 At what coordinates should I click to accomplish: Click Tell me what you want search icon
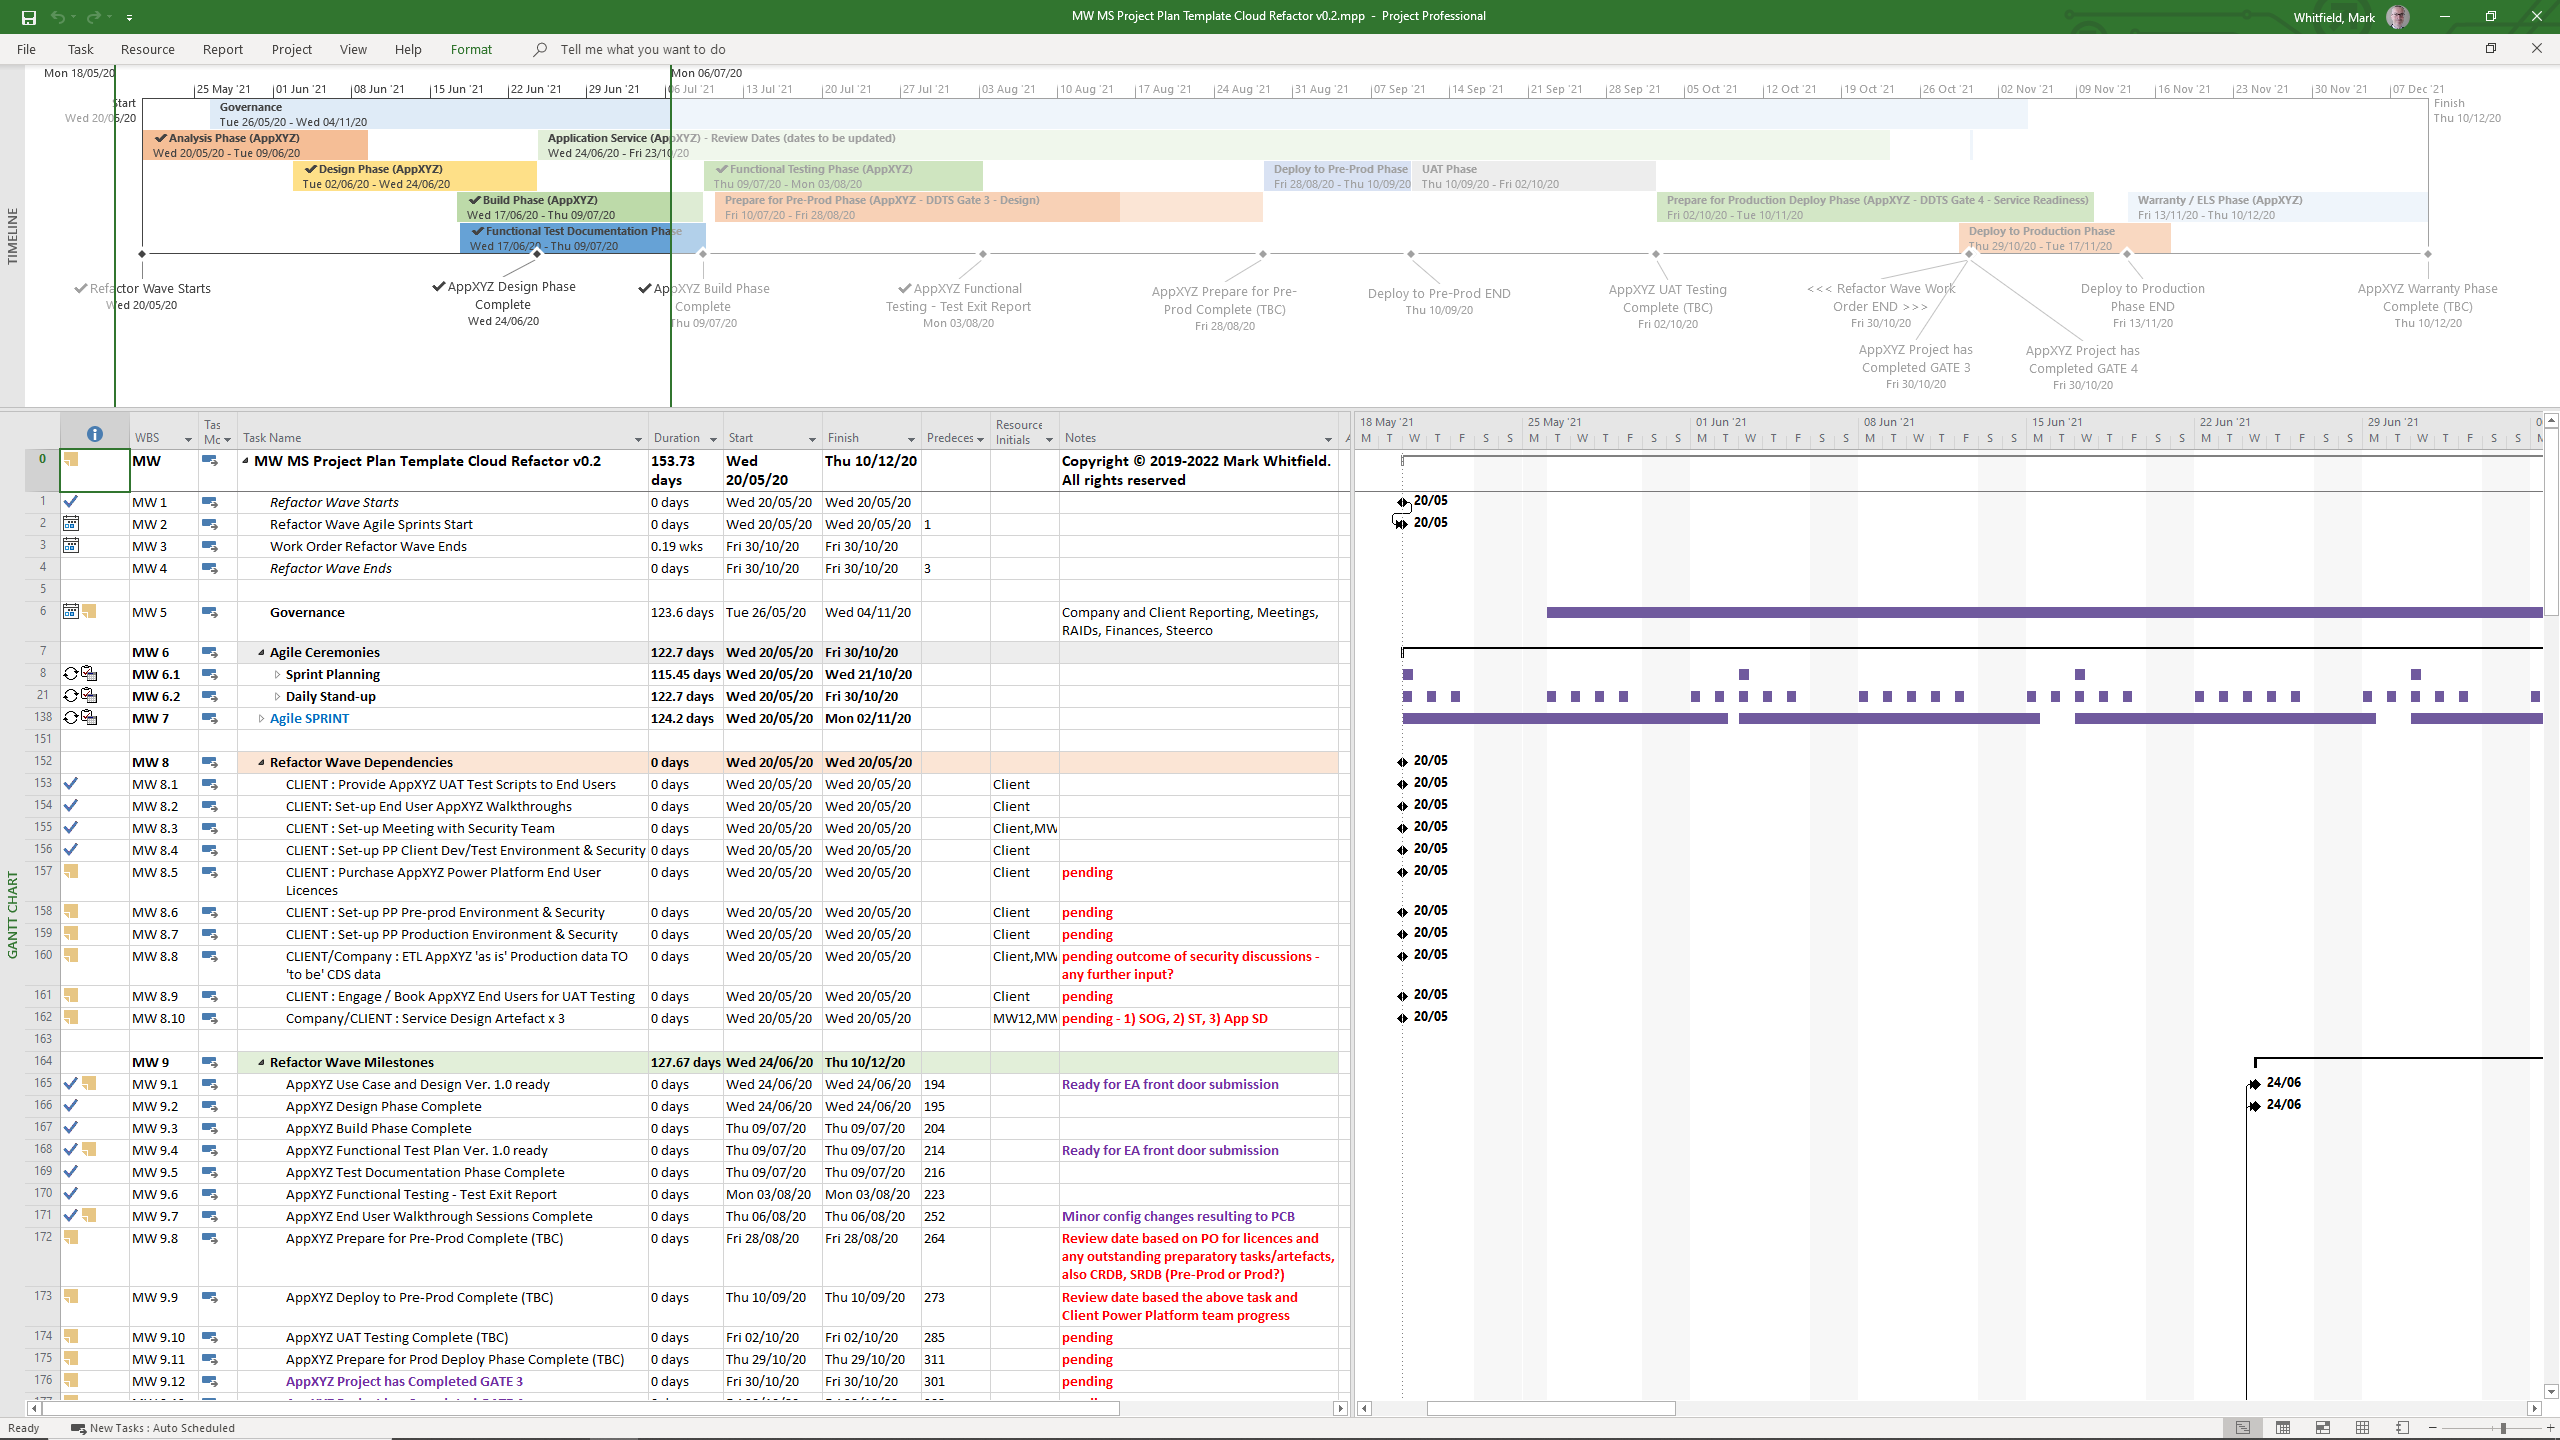[540, 49]
